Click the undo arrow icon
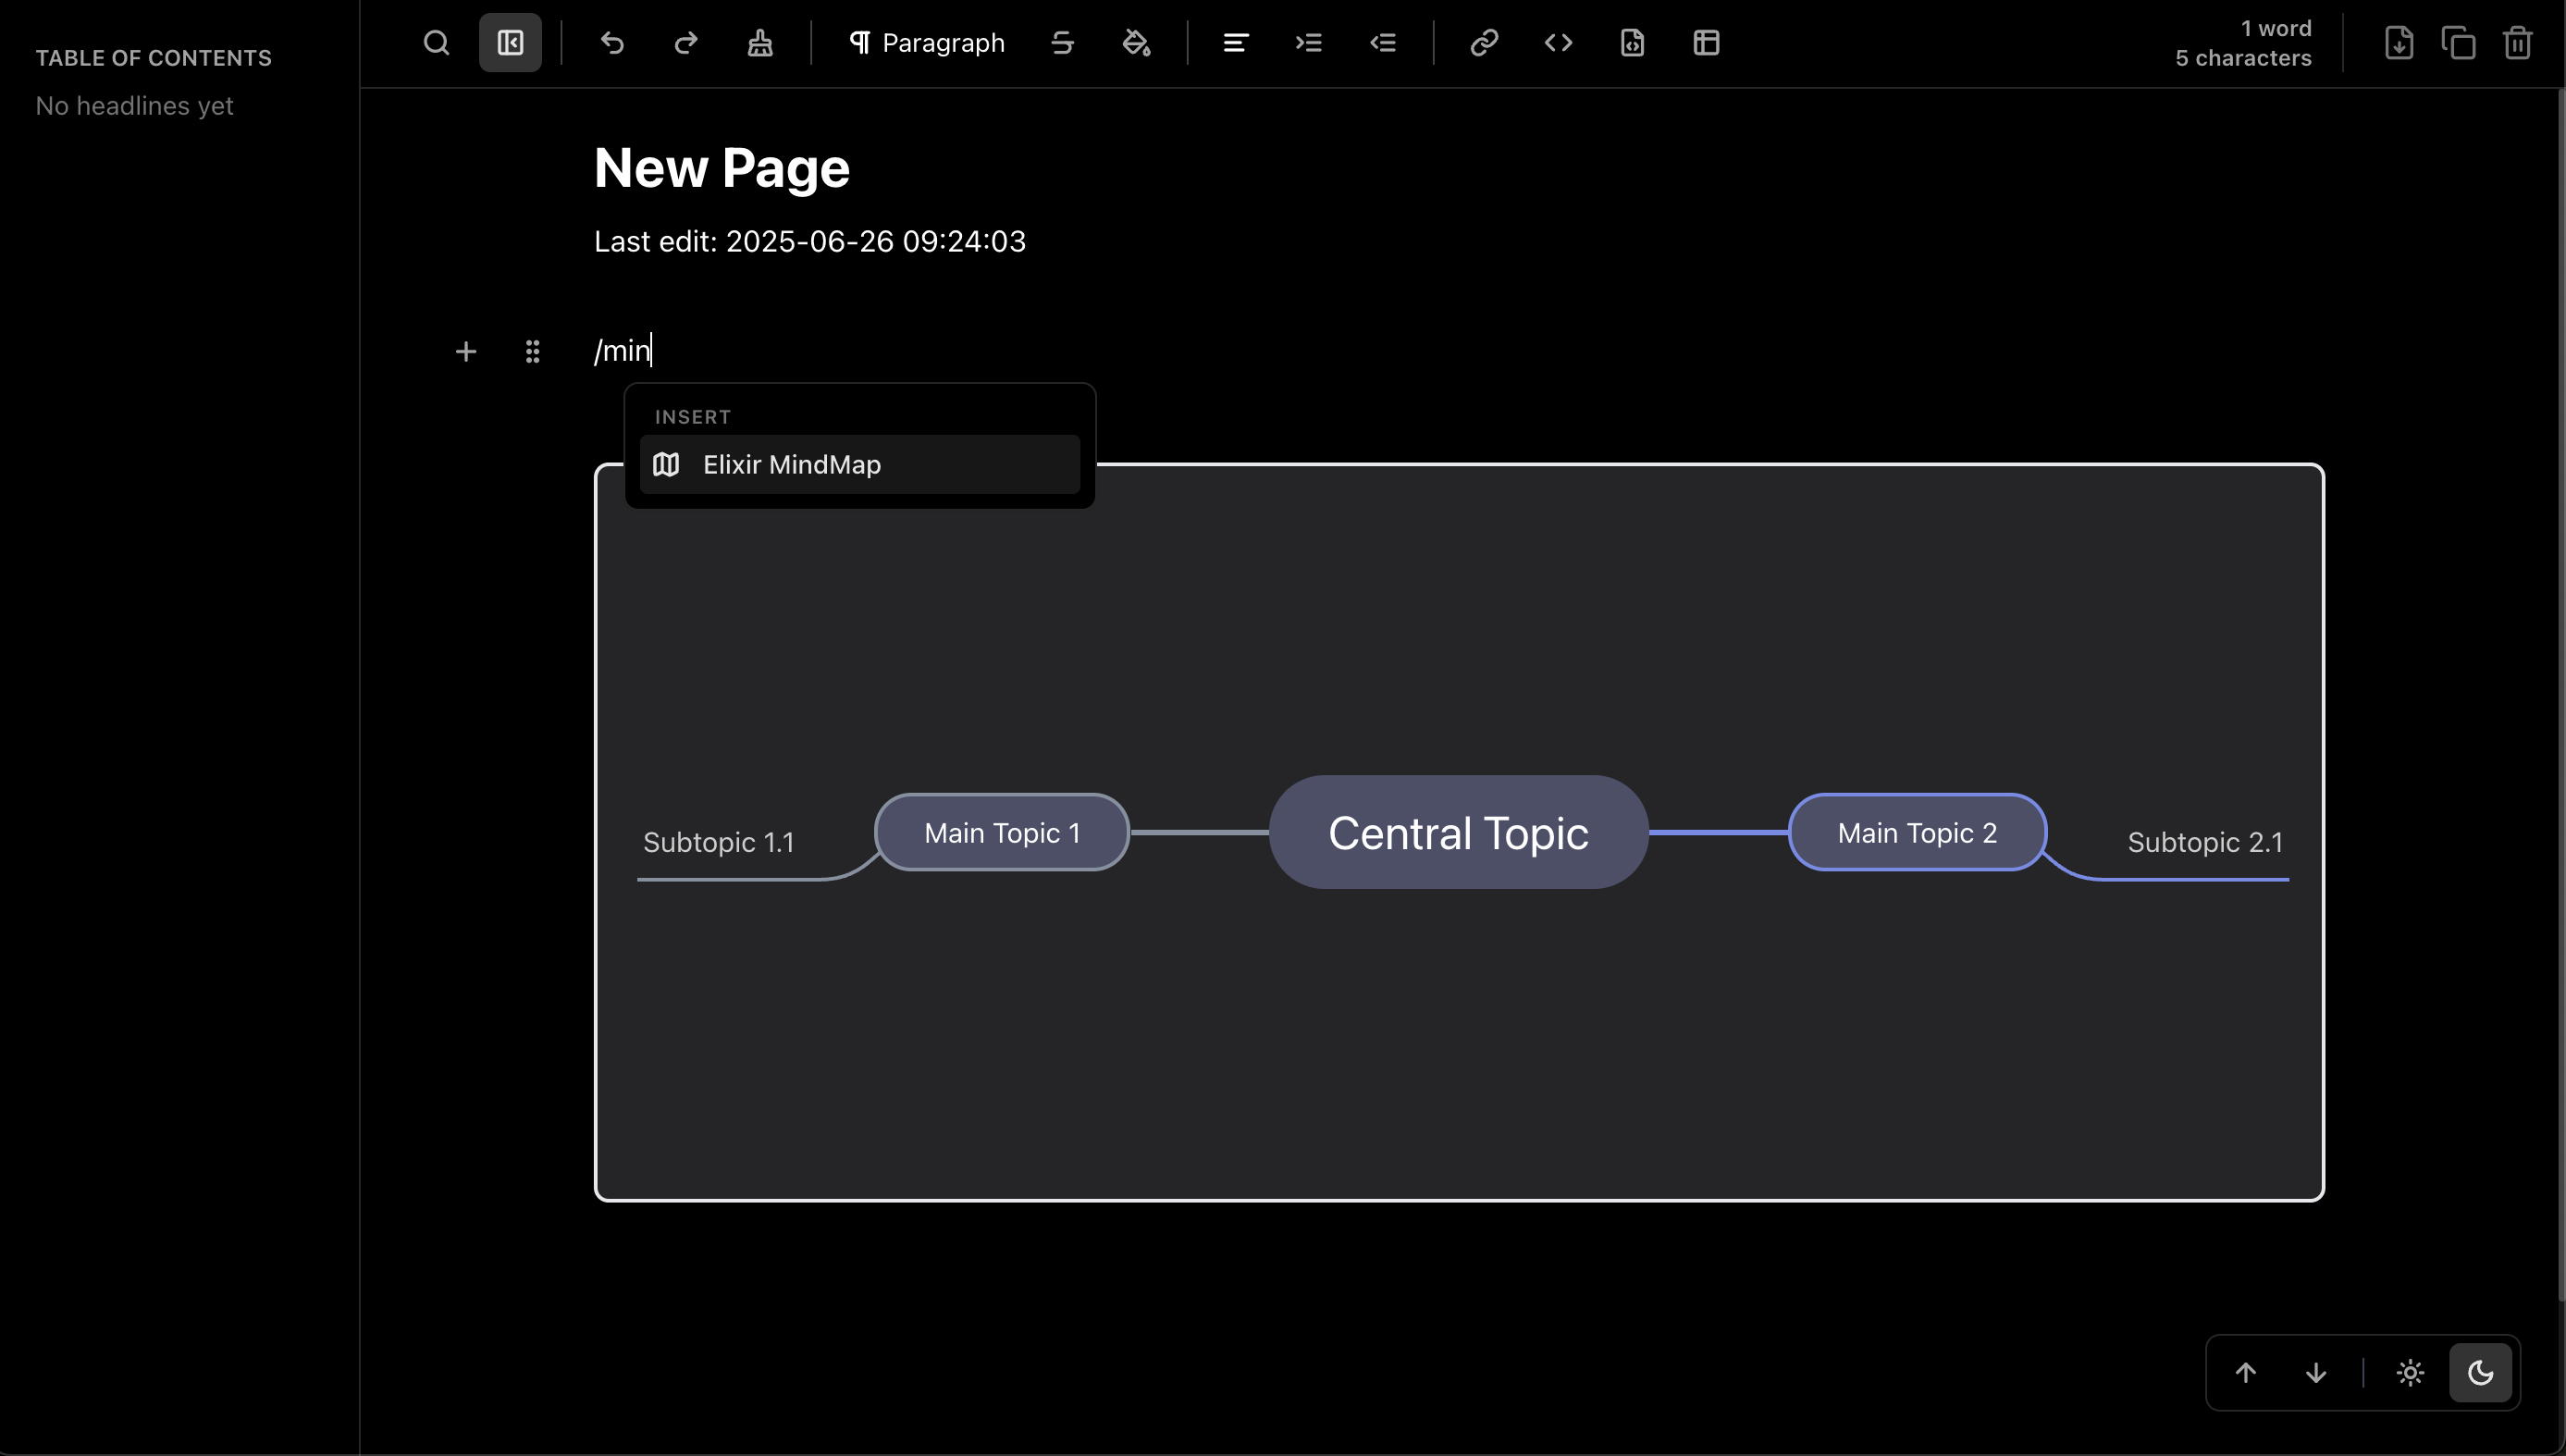Viewport: 2566px width, 1456px height. [x=612, y=43]
